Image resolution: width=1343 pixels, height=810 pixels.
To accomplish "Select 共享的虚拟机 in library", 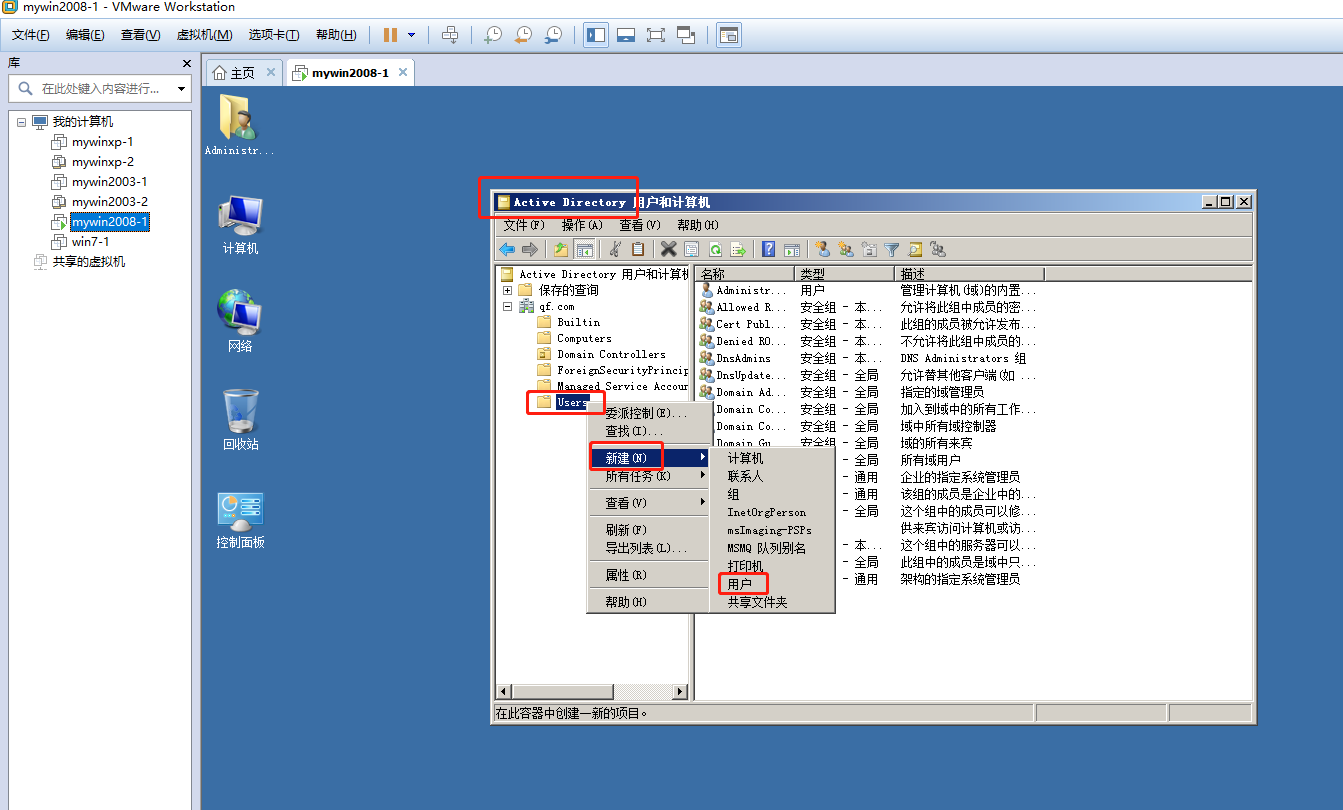I will click(x=88, y=262).
